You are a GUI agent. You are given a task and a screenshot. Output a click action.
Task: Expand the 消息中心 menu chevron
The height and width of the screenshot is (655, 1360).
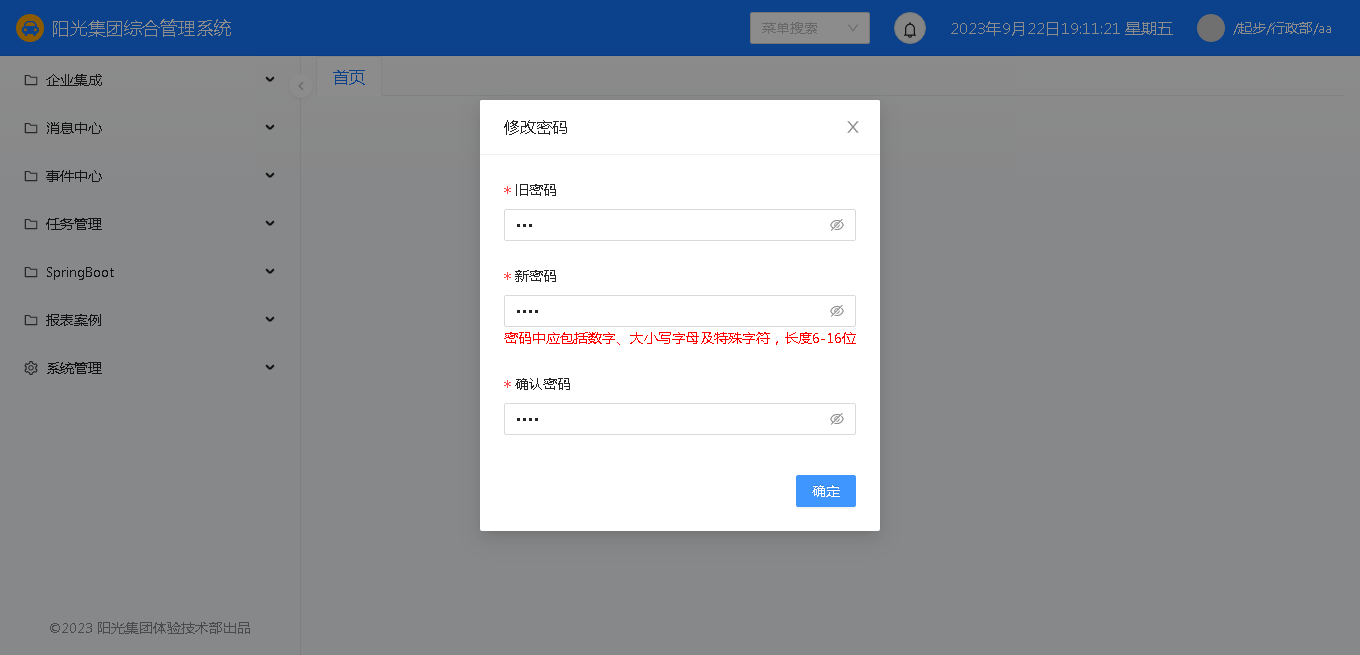pyautogui.click(x=270, y=128)
